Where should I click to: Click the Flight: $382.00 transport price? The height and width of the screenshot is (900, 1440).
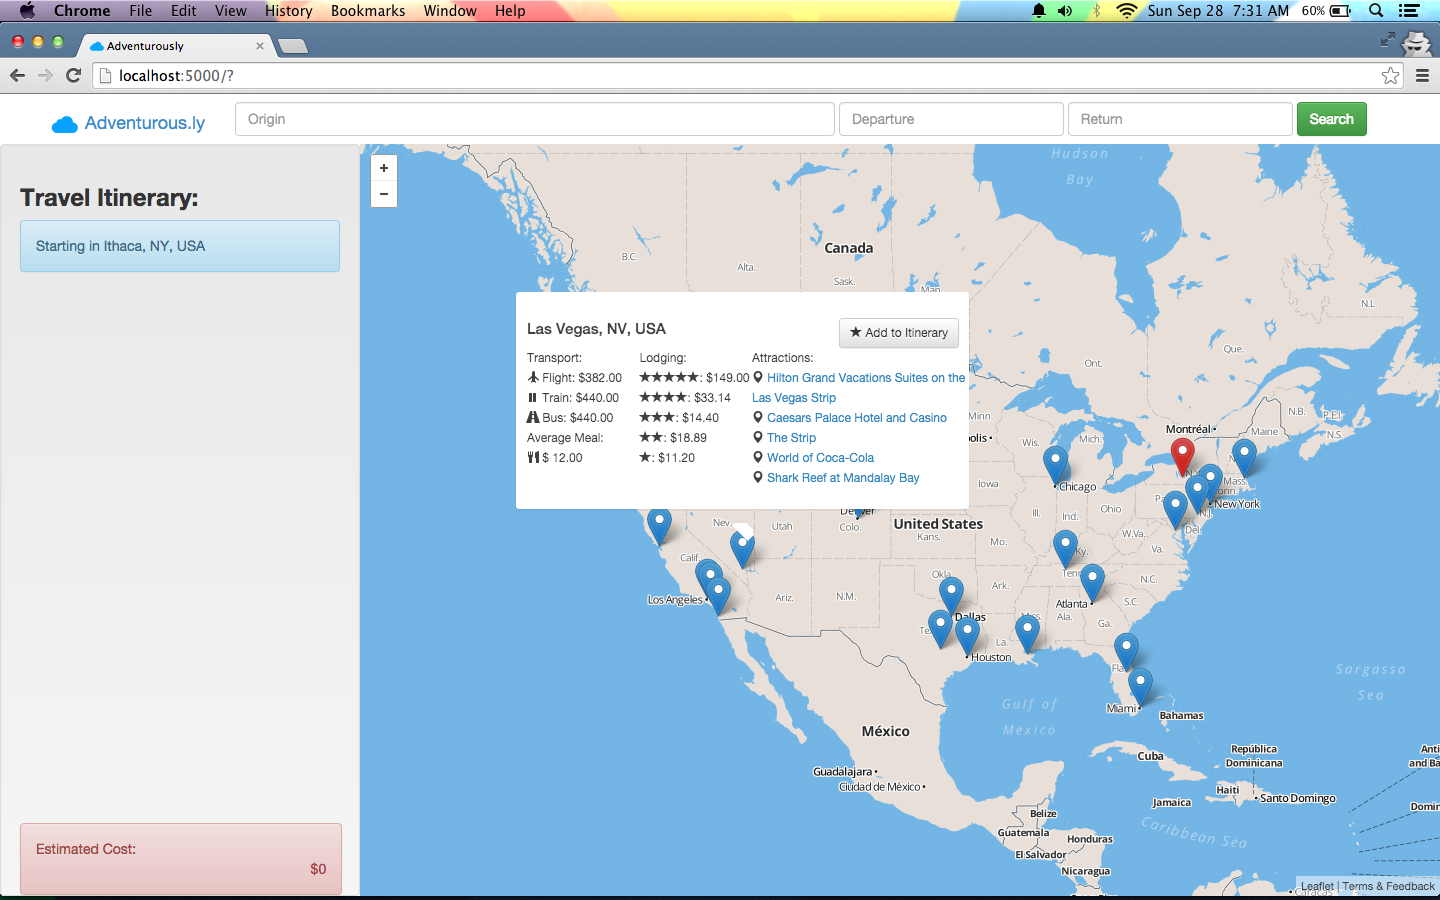(x=574, y=378)
